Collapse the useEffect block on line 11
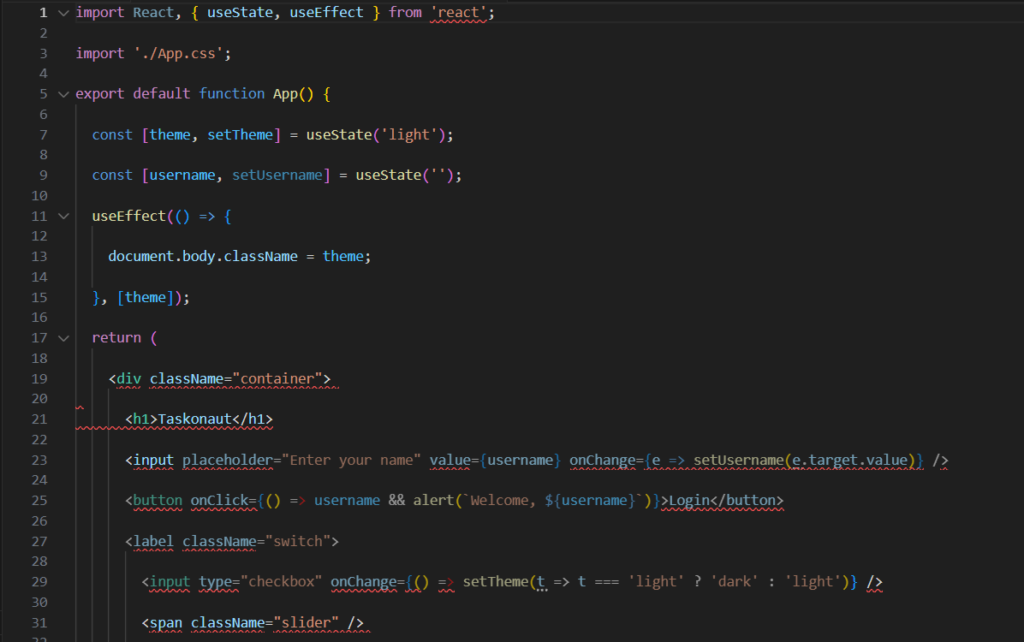The height and width of the screenshot is (642, 1024). click(62, 215)
